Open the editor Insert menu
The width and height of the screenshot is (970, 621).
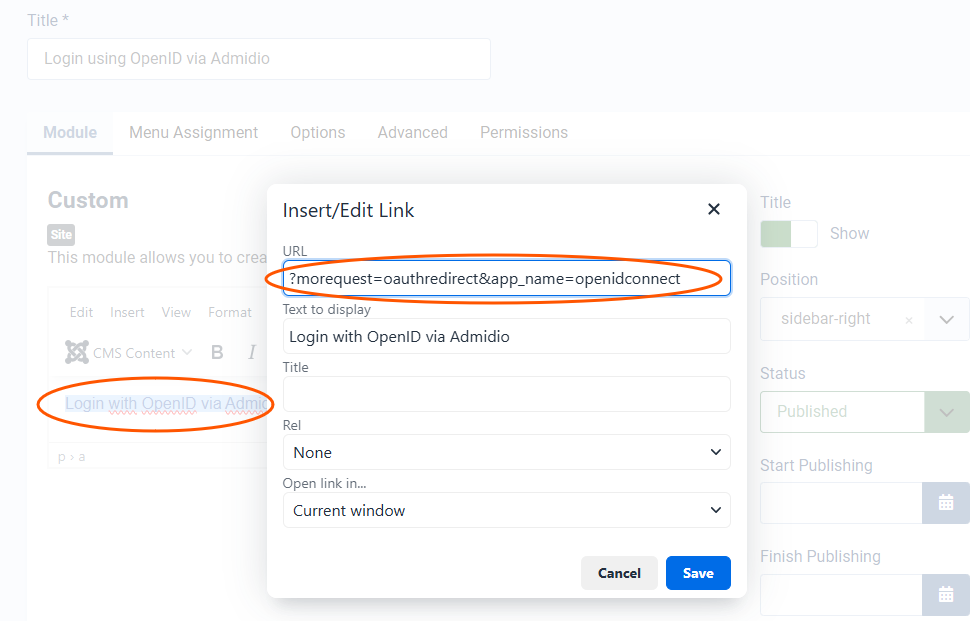click(x=127, y=312)
